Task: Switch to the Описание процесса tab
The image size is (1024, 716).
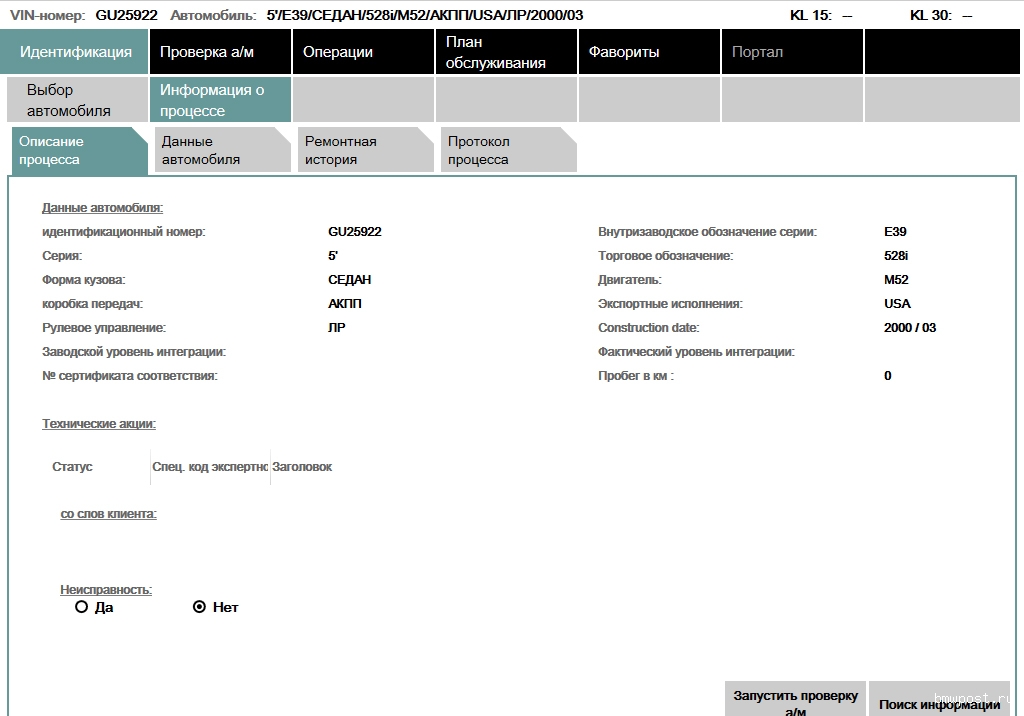Action: tap(78, 150)
